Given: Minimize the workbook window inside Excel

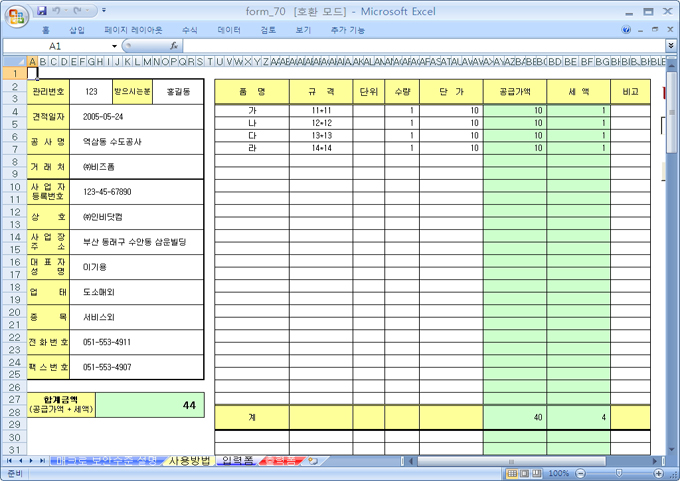Looking at the screenshot, I should tap(640, 30).
